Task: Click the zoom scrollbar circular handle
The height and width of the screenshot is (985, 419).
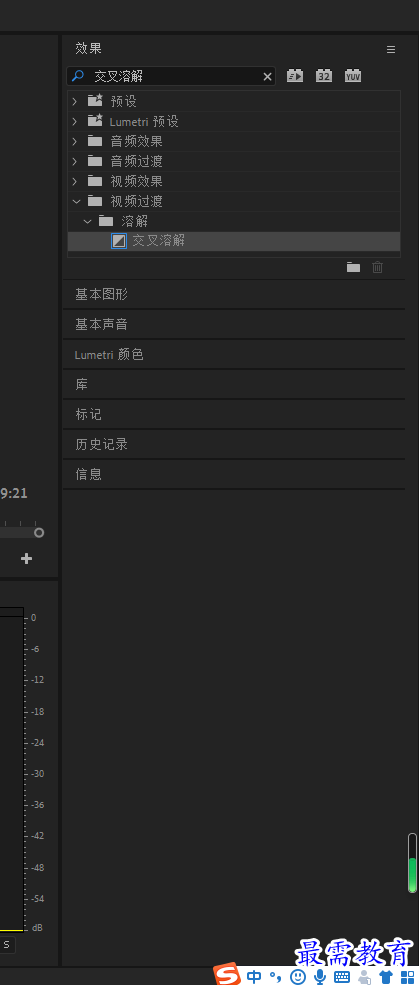Action: tap(39, 533)
